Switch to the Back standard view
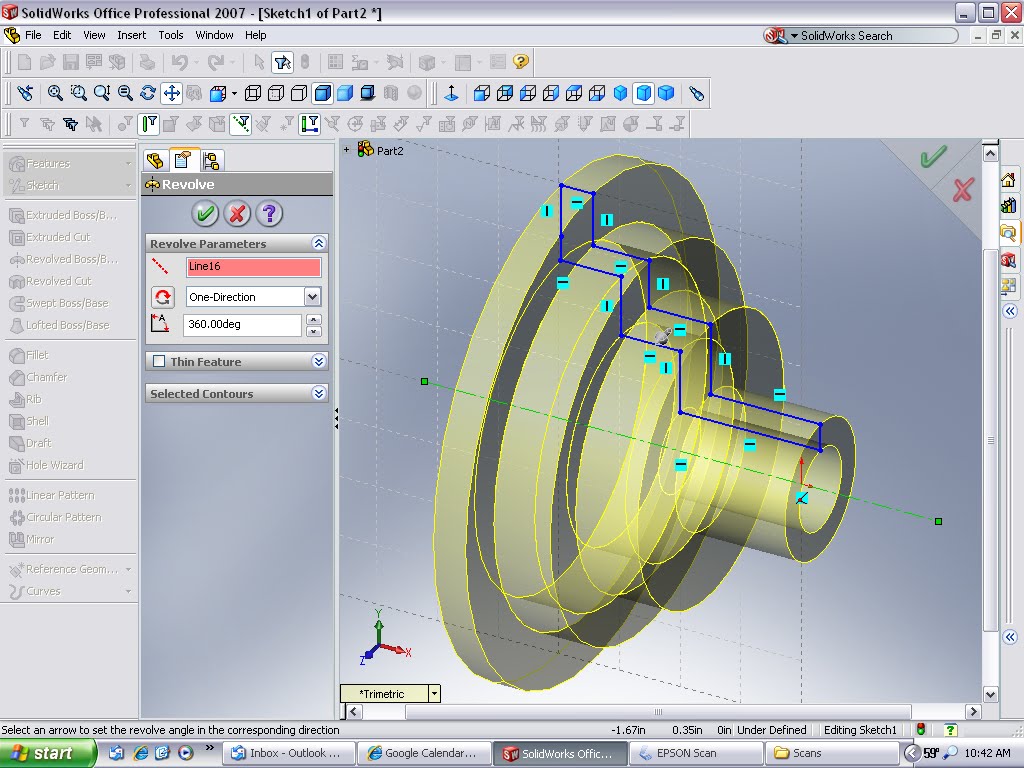 505,93
